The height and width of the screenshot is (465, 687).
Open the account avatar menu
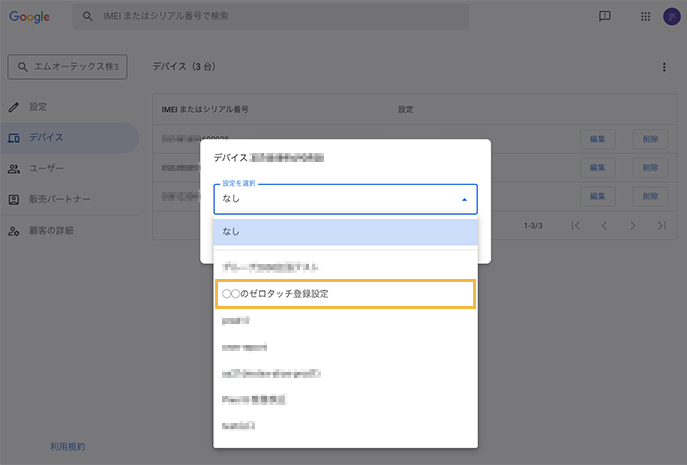(671, 17)
